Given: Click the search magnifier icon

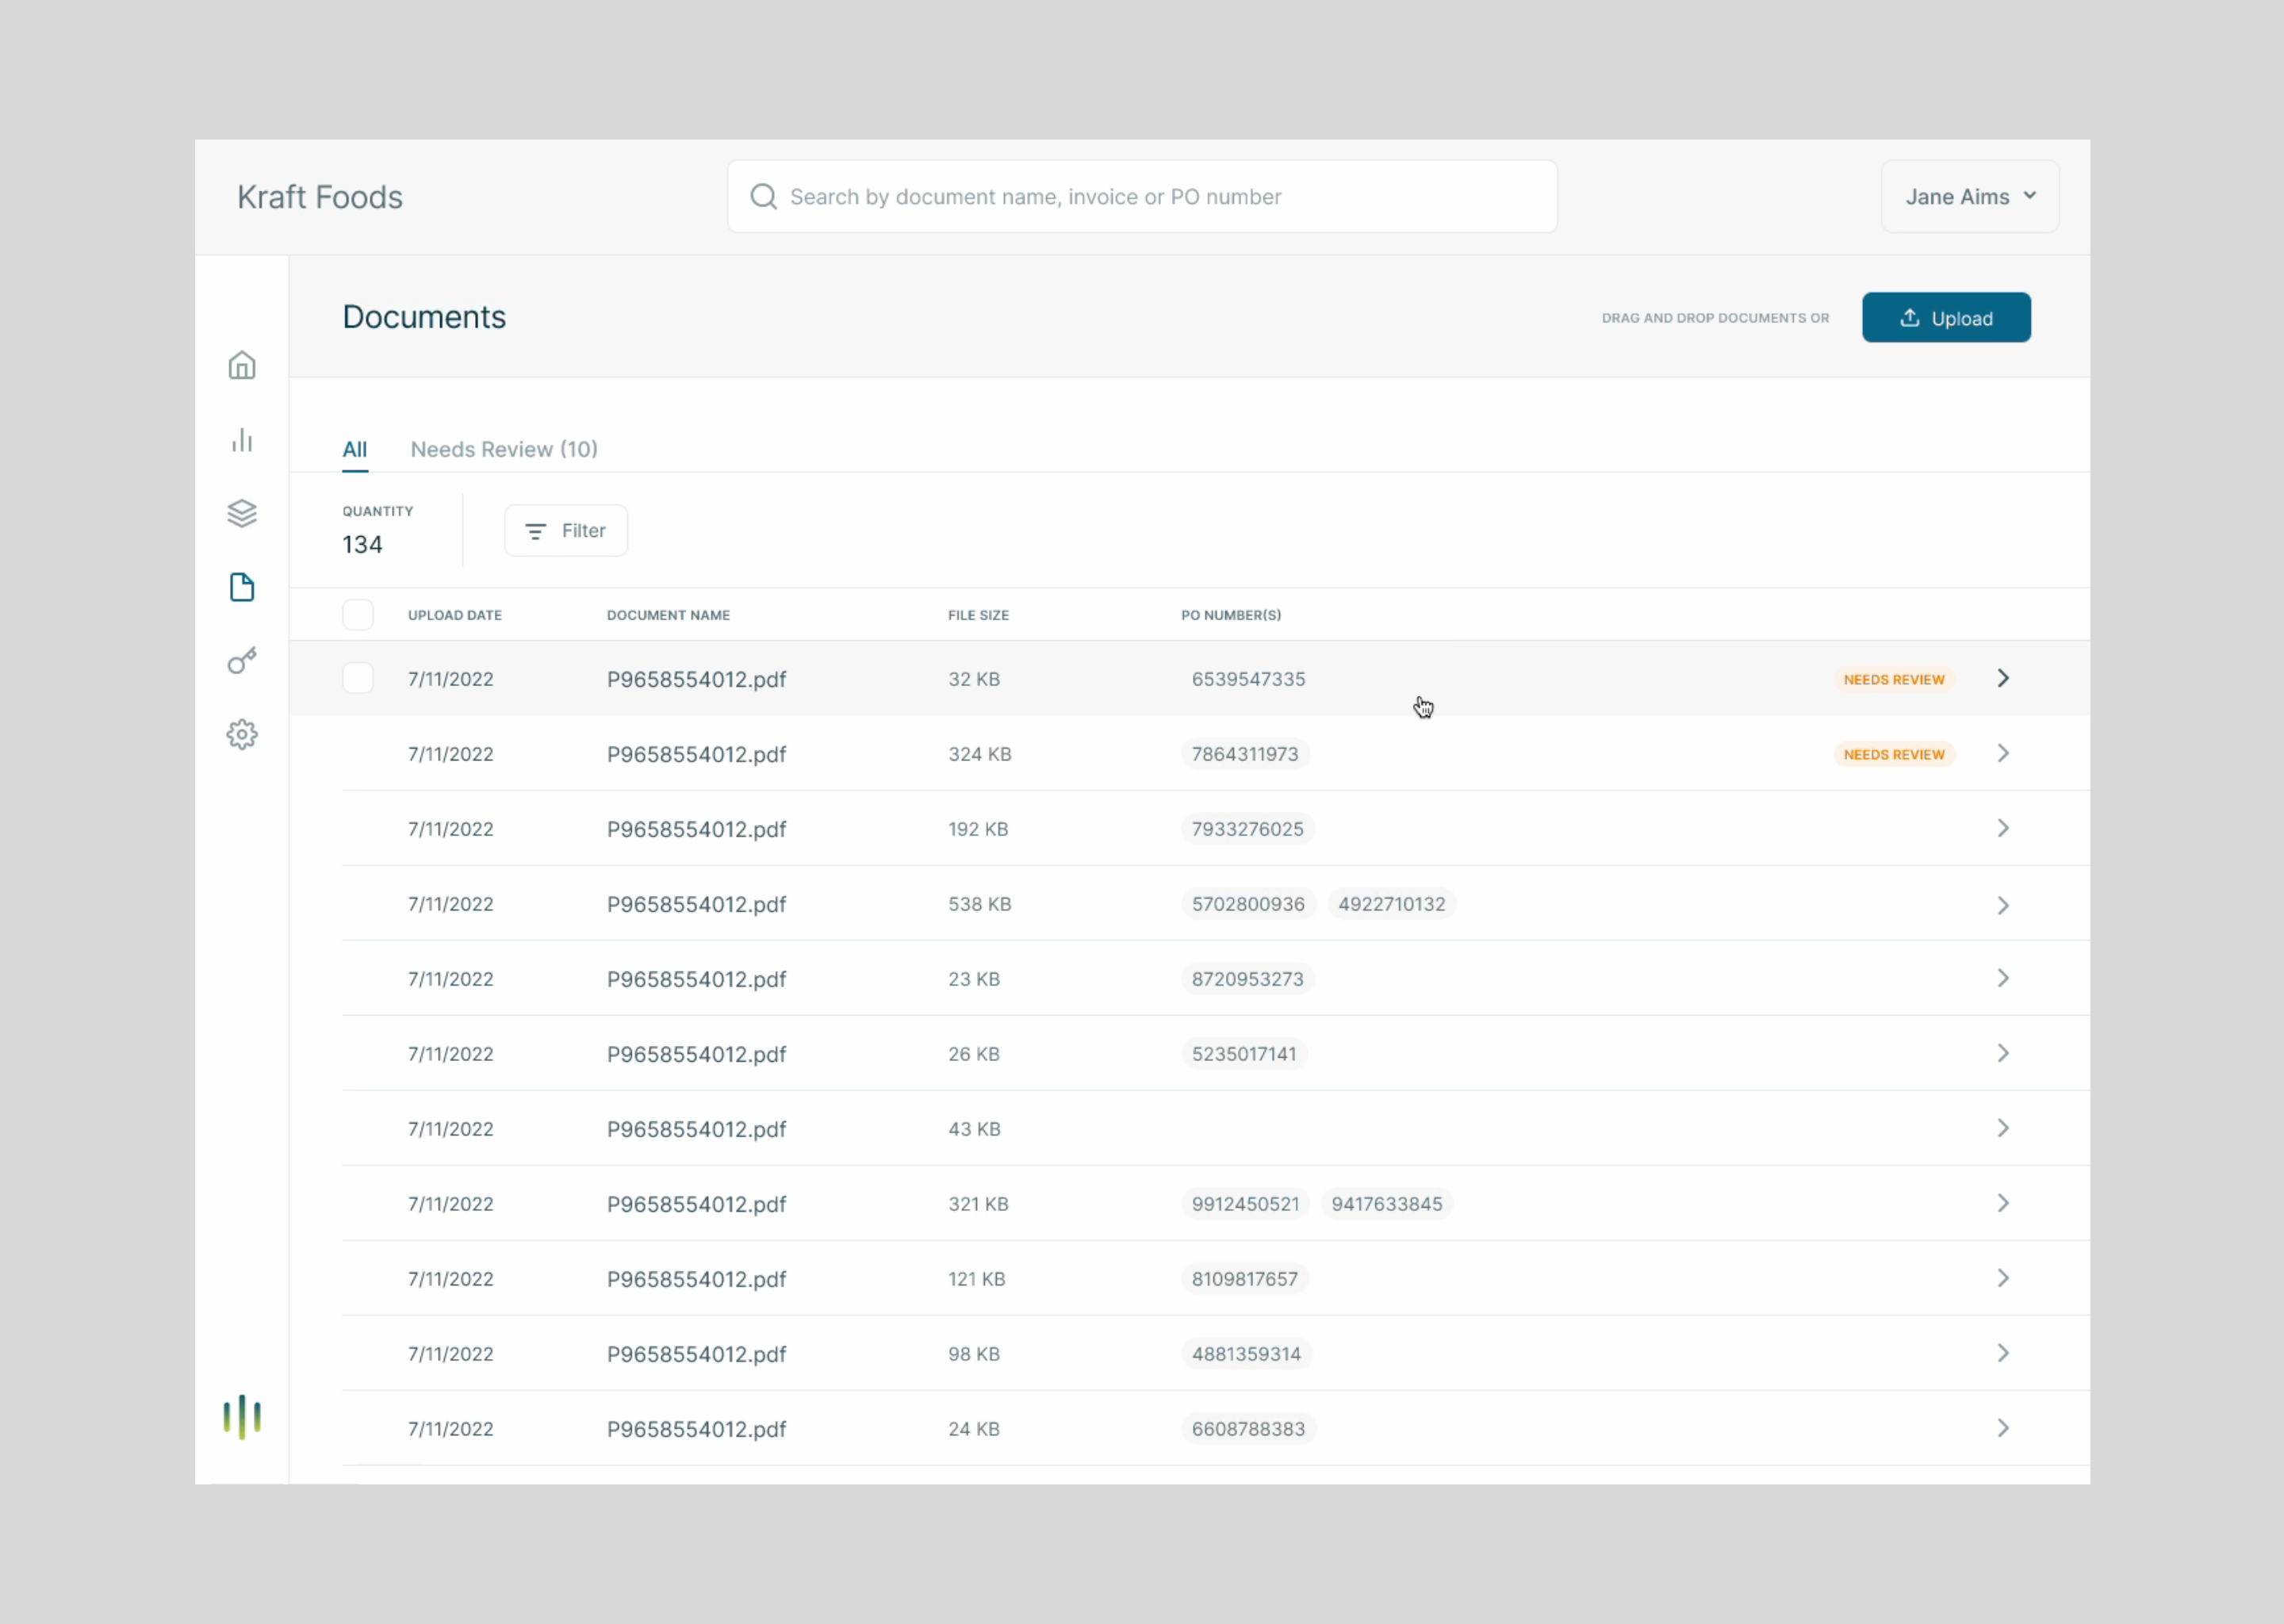Looking at the screenshot, I should coord(764,197).
